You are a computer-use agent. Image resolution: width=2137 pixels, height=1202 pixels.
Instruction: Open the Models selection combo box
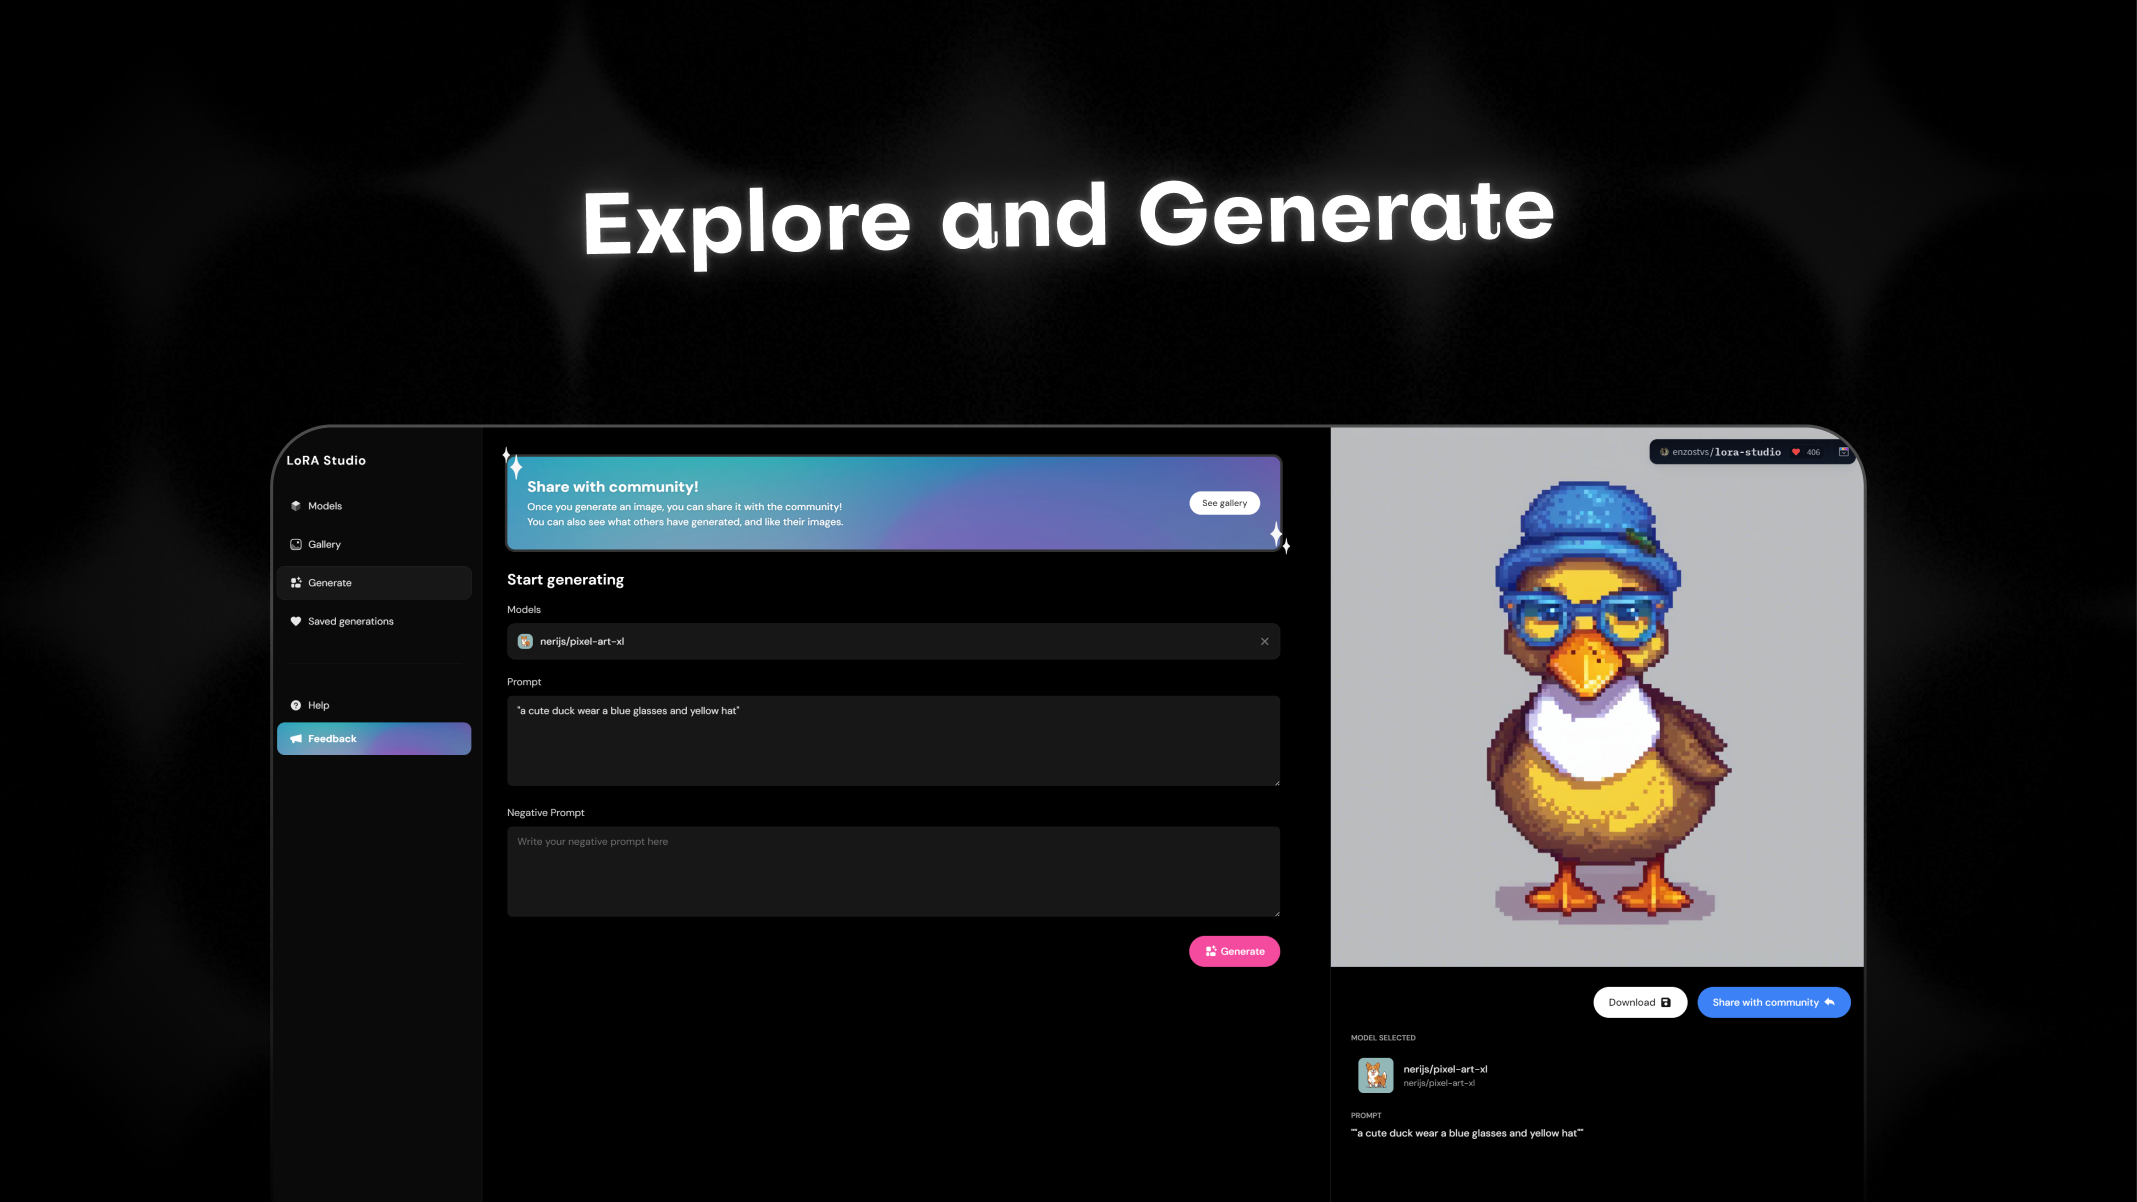click(880, 642)
